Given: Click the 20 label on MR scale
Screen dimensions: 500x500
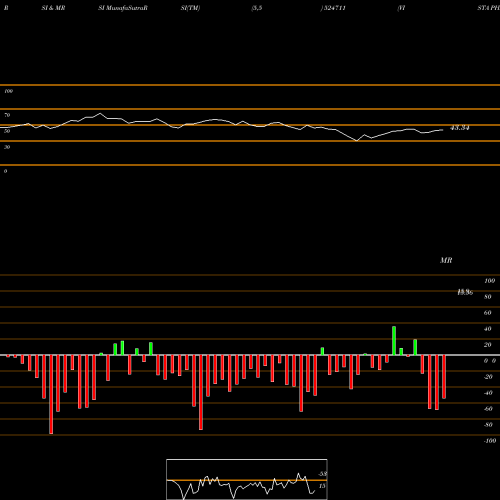Looking at the screenshot, I should tap(488, 345).
